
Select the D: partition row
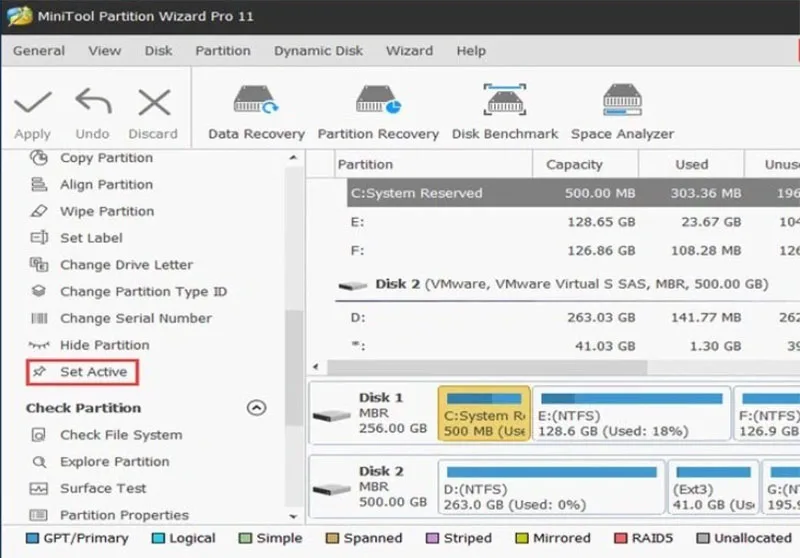pyautogui.click(x=573, y=317)
